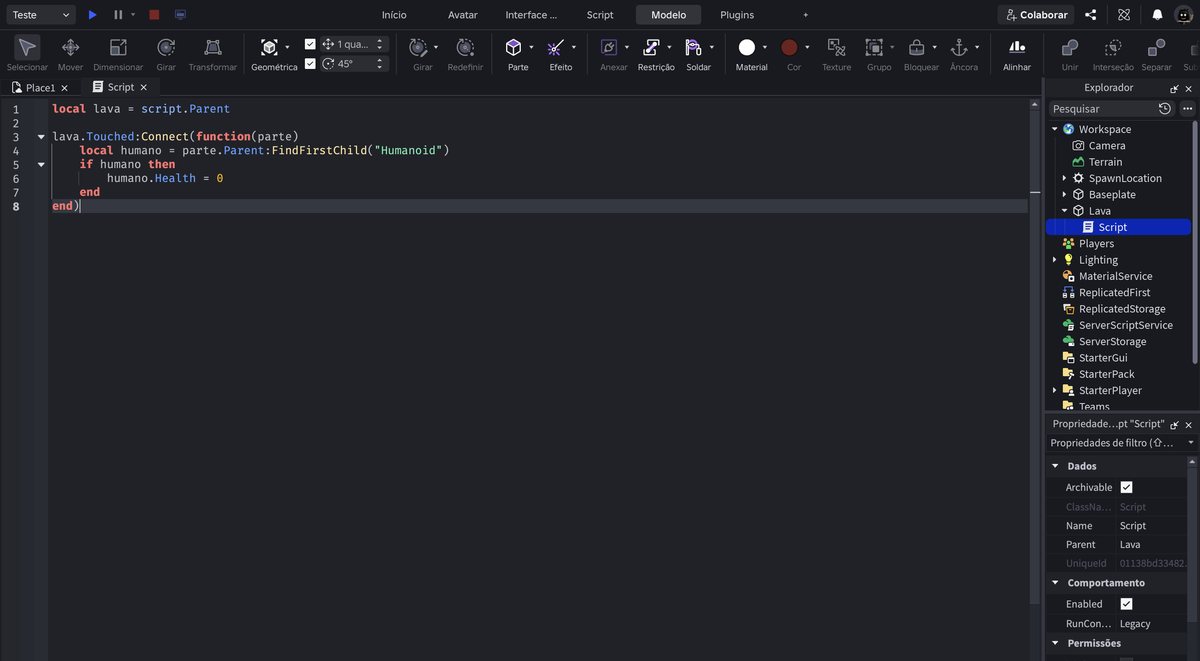Open the Alinhar align tool

(1017, 47)
